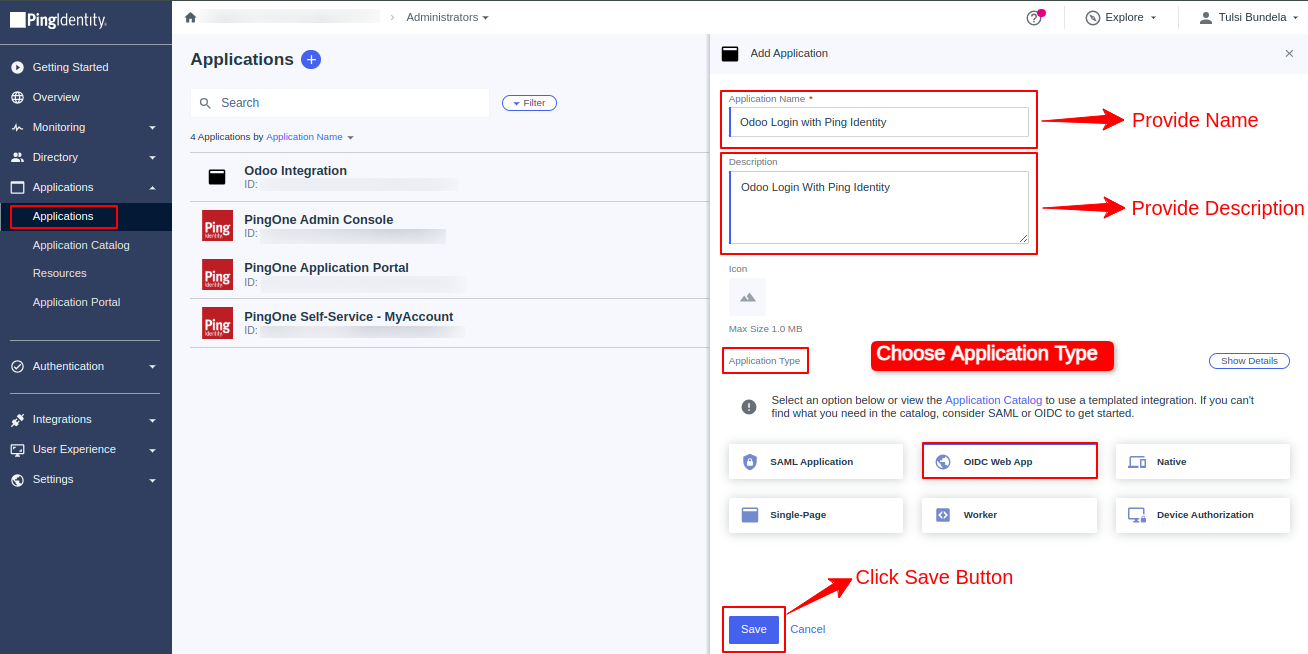Click the User Experience sidebar icon
Viewport: 1308px width, 654px height.
point(17,449)
